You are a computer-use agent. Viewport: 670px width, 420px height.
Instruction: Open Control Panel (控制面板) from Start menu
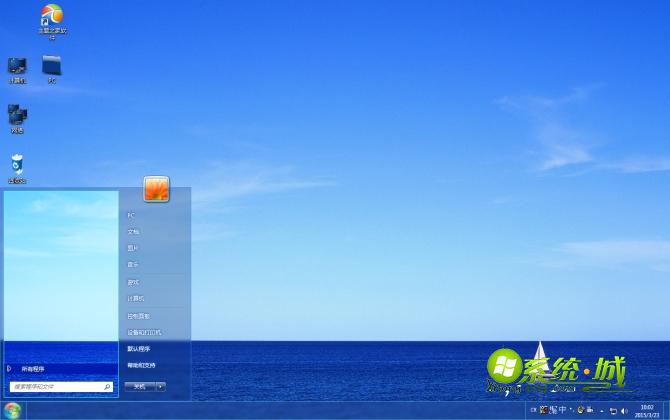pos(138,315)
